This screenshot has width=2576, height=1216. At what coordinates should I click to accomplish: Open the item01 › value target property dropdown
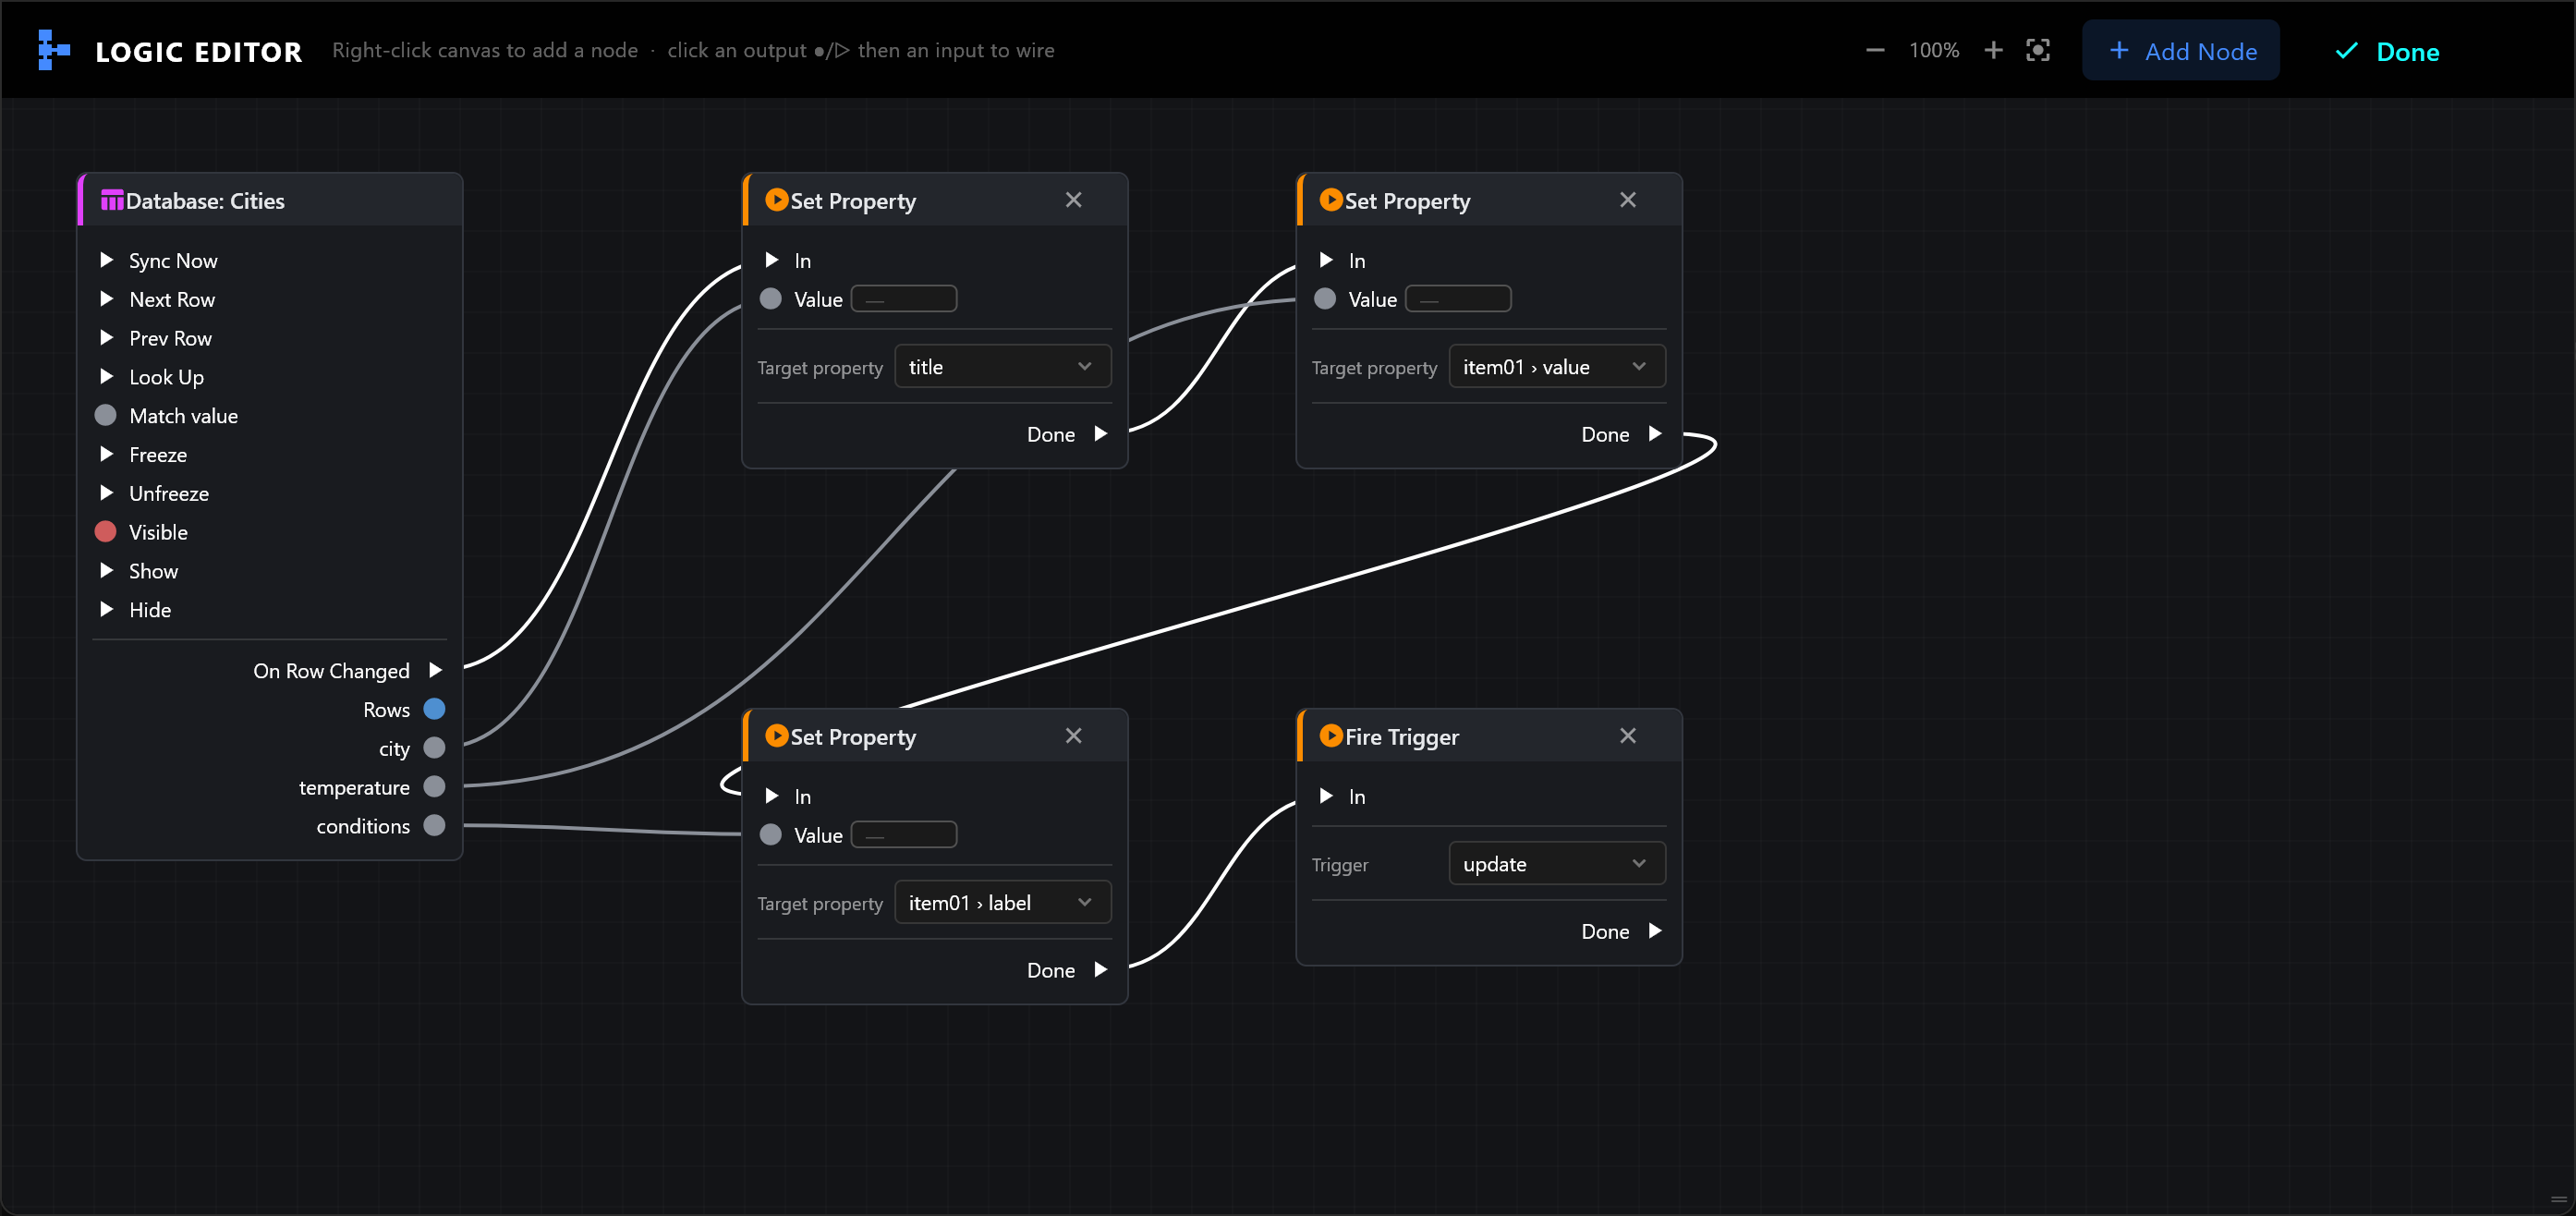pyautogui.click(x=1557, y=366)
